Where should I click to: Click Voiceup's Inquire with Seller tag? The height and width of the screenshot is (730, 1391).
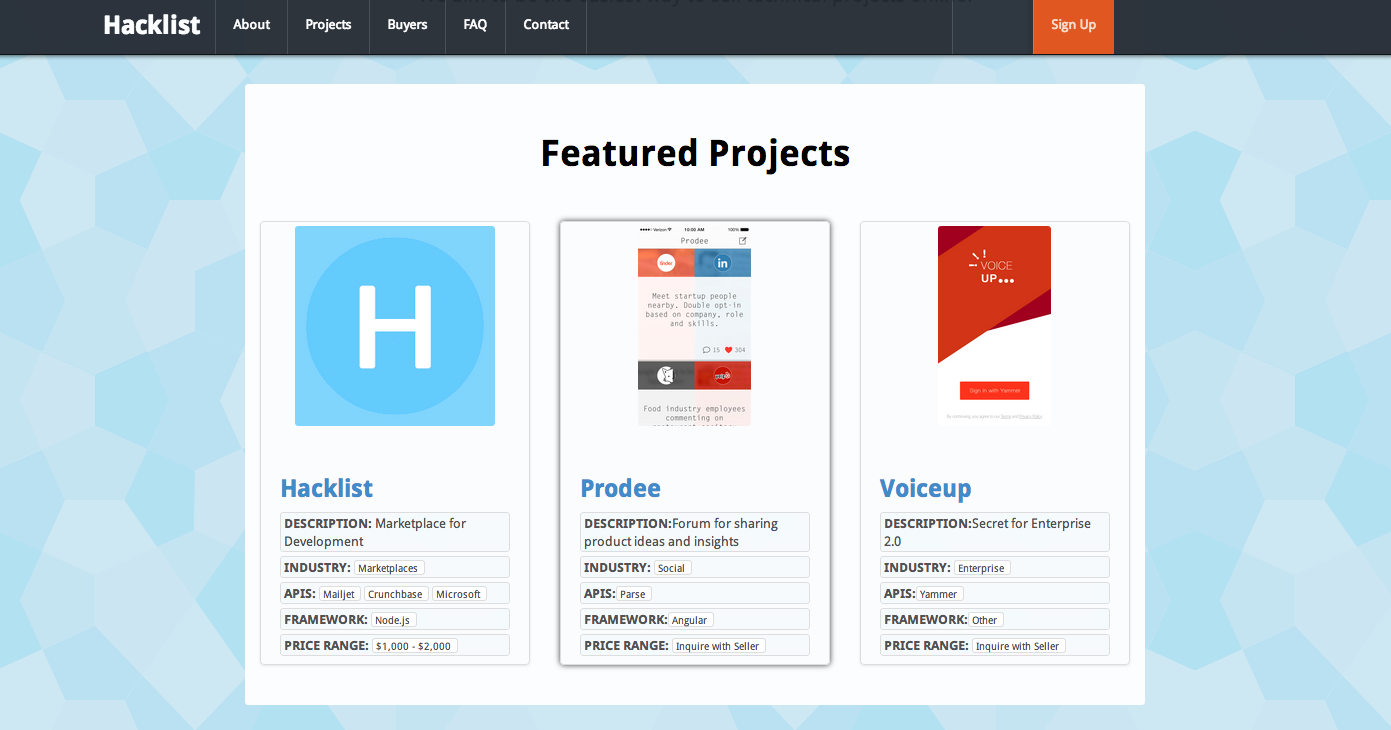(x=1018, y=646)
